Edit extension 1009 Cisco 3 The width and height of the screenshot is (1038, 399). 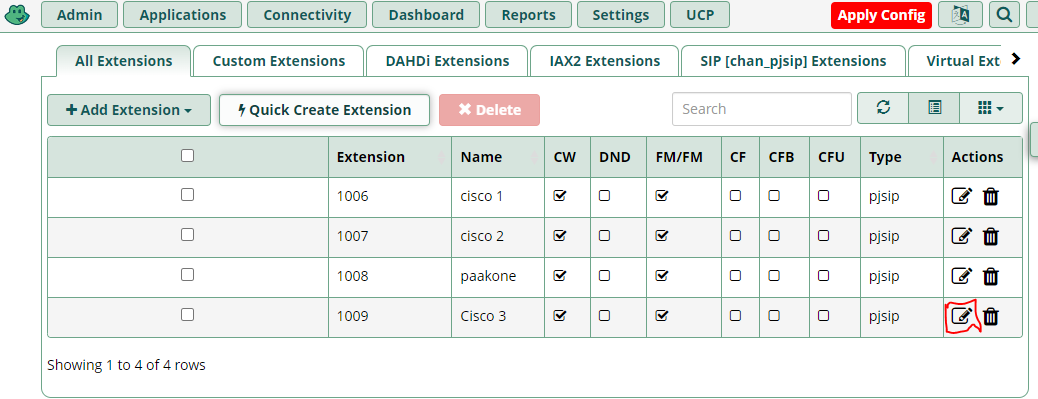961,317
